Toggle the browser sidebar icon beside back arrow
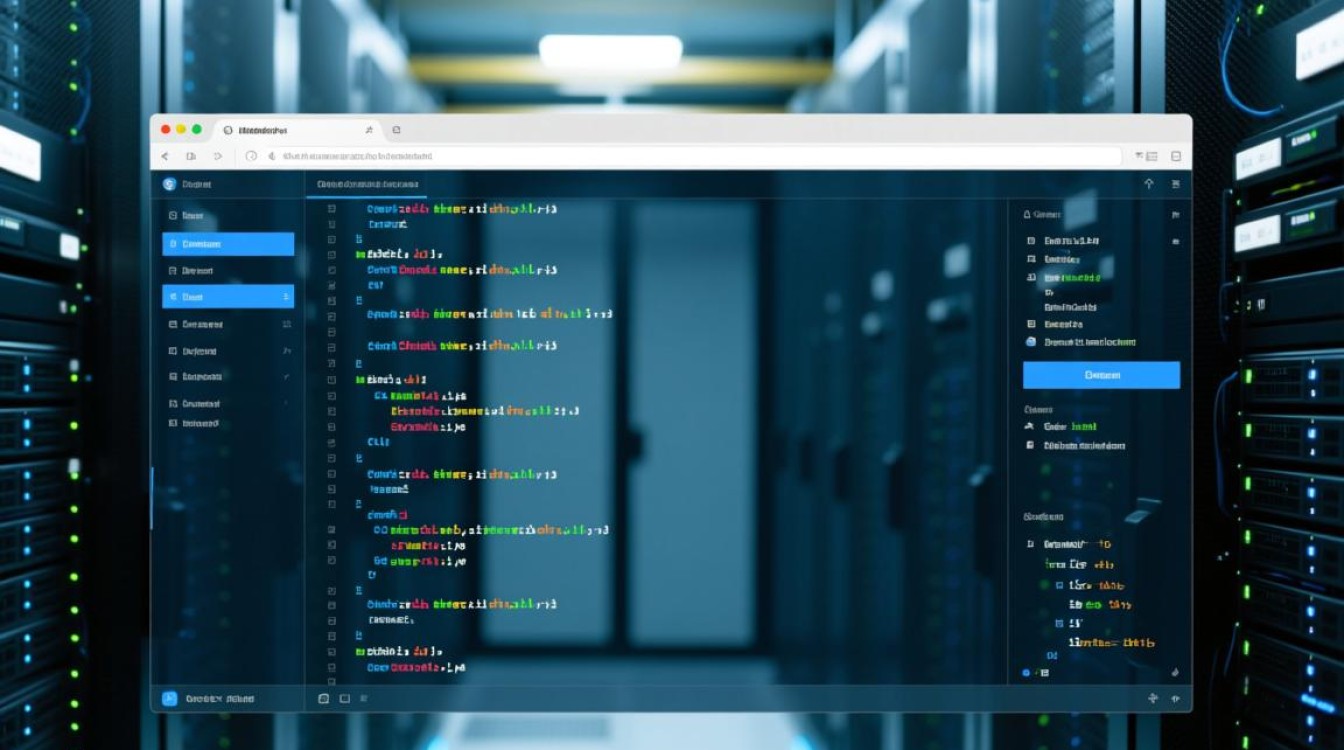Viewport: 1344px width, 750px height. tap(191, 156)
